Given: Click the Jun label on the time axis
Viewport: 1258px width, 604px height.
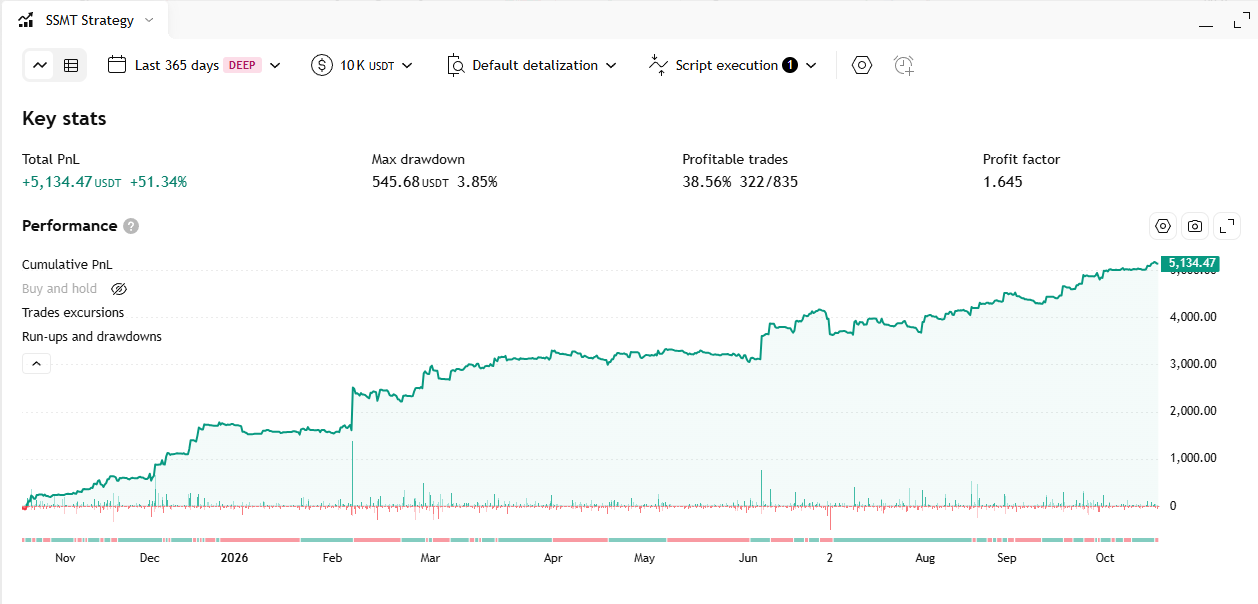Looking at the screenshot, I should coord(746,558).
